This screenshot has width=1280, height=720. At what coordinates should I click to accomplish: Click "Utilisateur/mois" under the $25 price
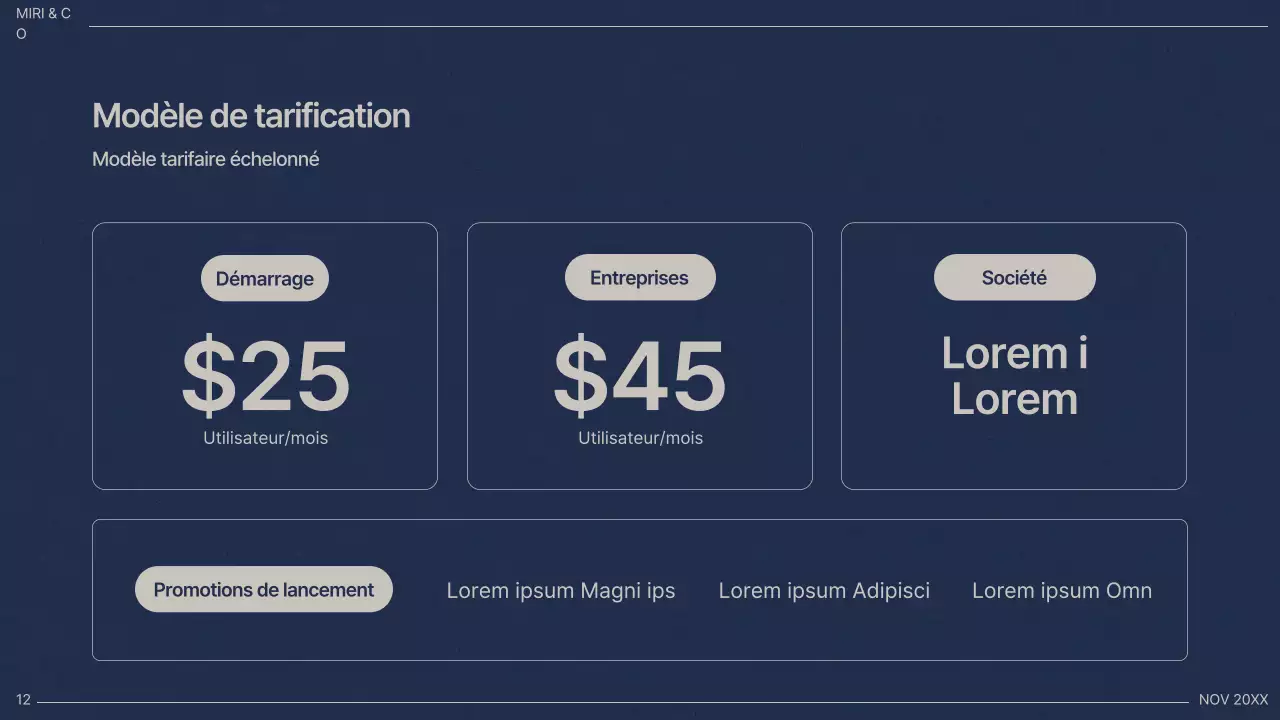(x=265, y=438)
